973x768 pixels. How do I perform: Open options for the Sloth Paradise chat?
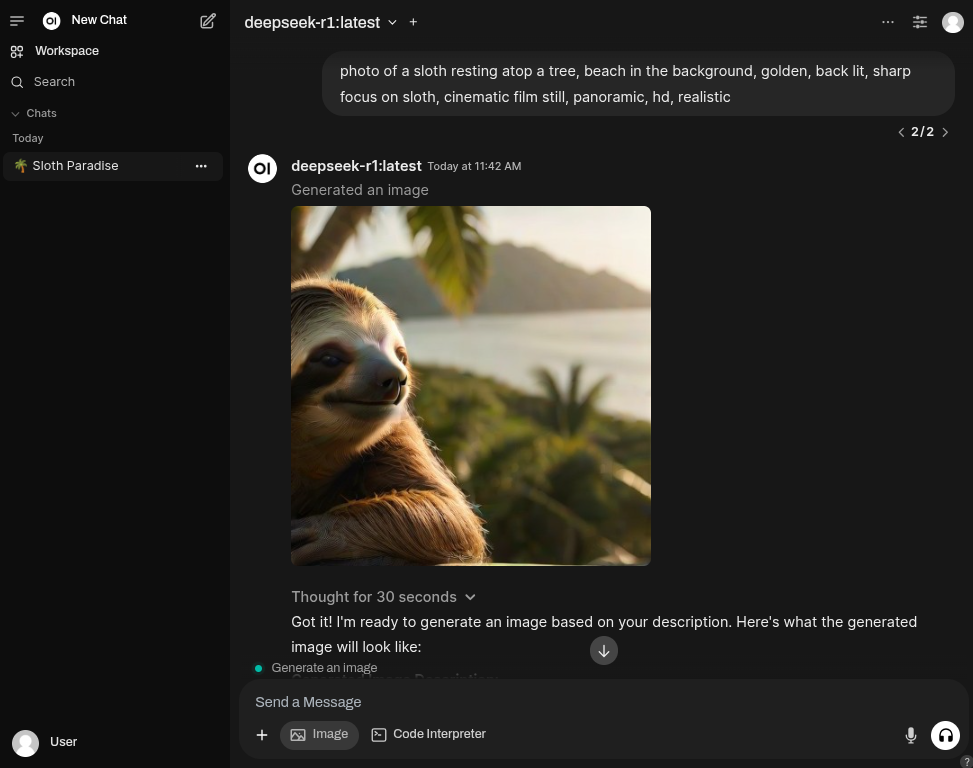click(201, 165)
